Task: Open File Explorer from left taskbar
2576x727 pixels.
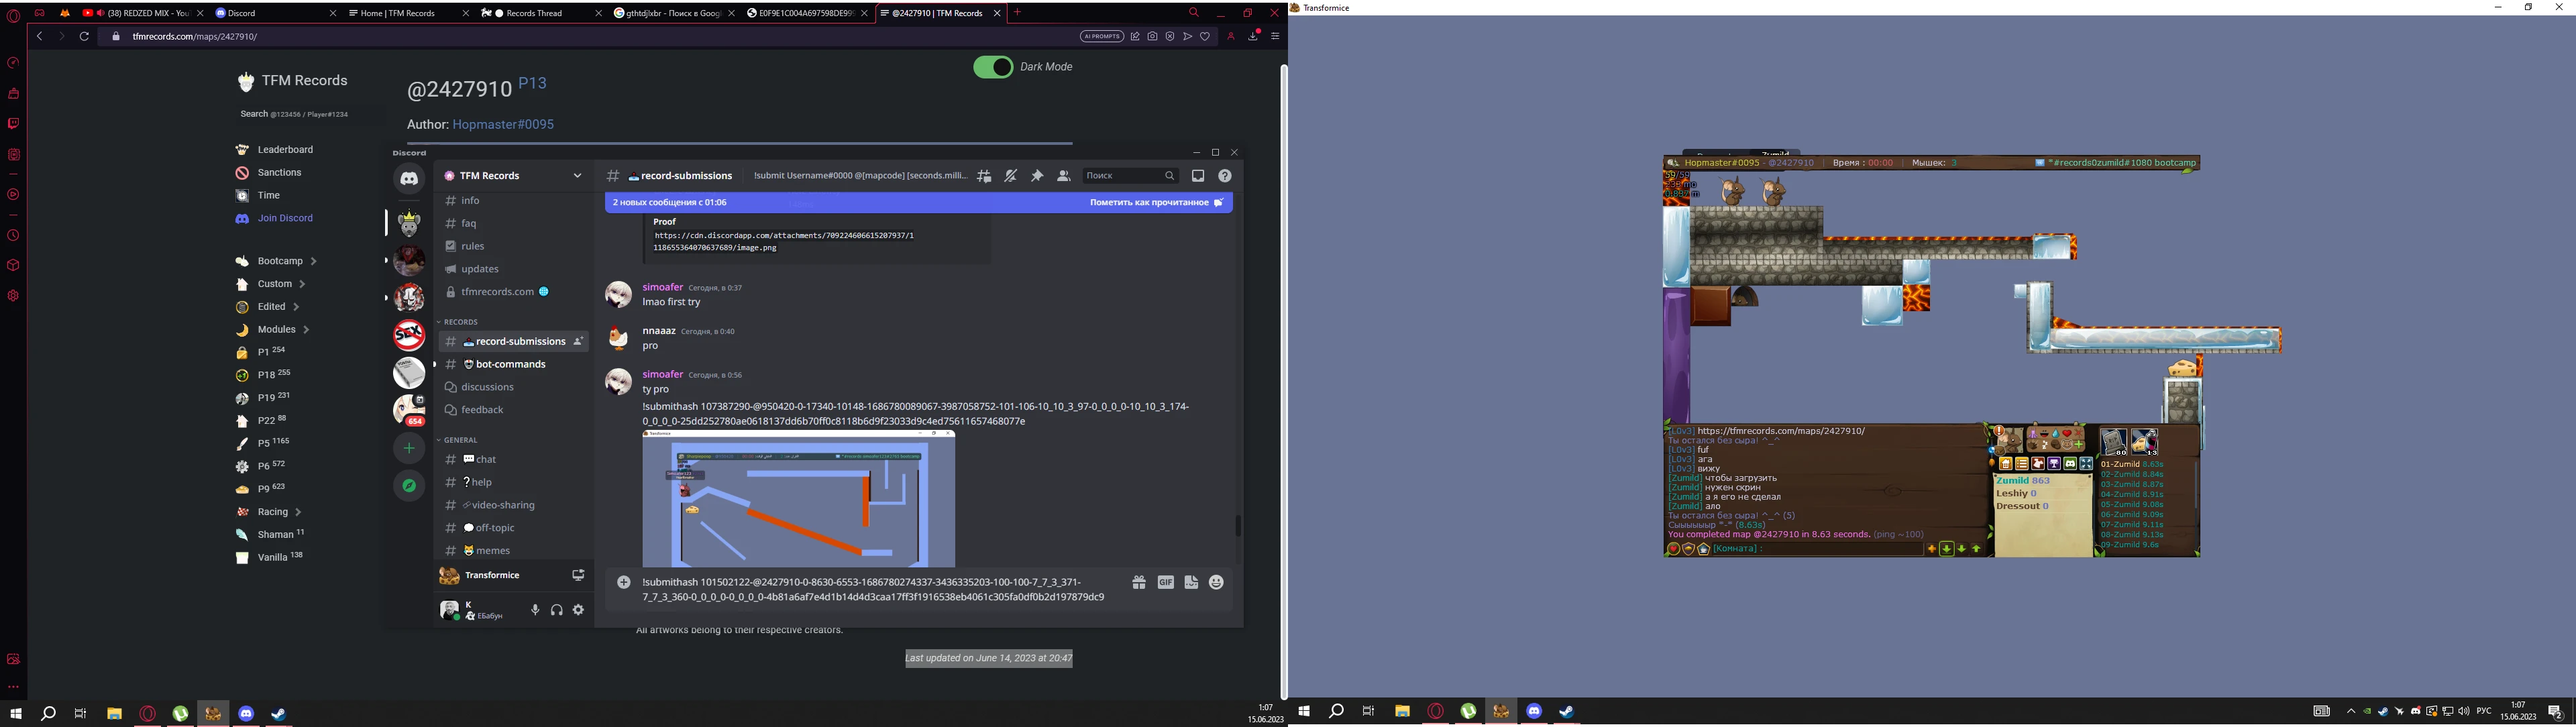Action: [114, 713]
